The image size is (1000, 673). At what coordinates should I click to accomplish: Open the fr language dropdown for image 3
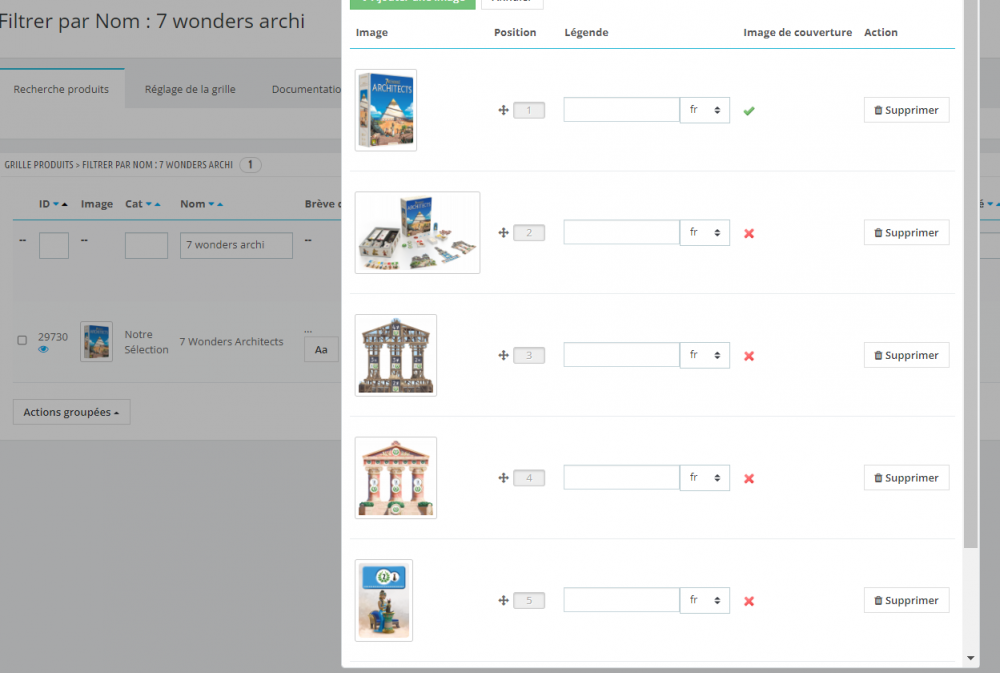tap(705, 355)
